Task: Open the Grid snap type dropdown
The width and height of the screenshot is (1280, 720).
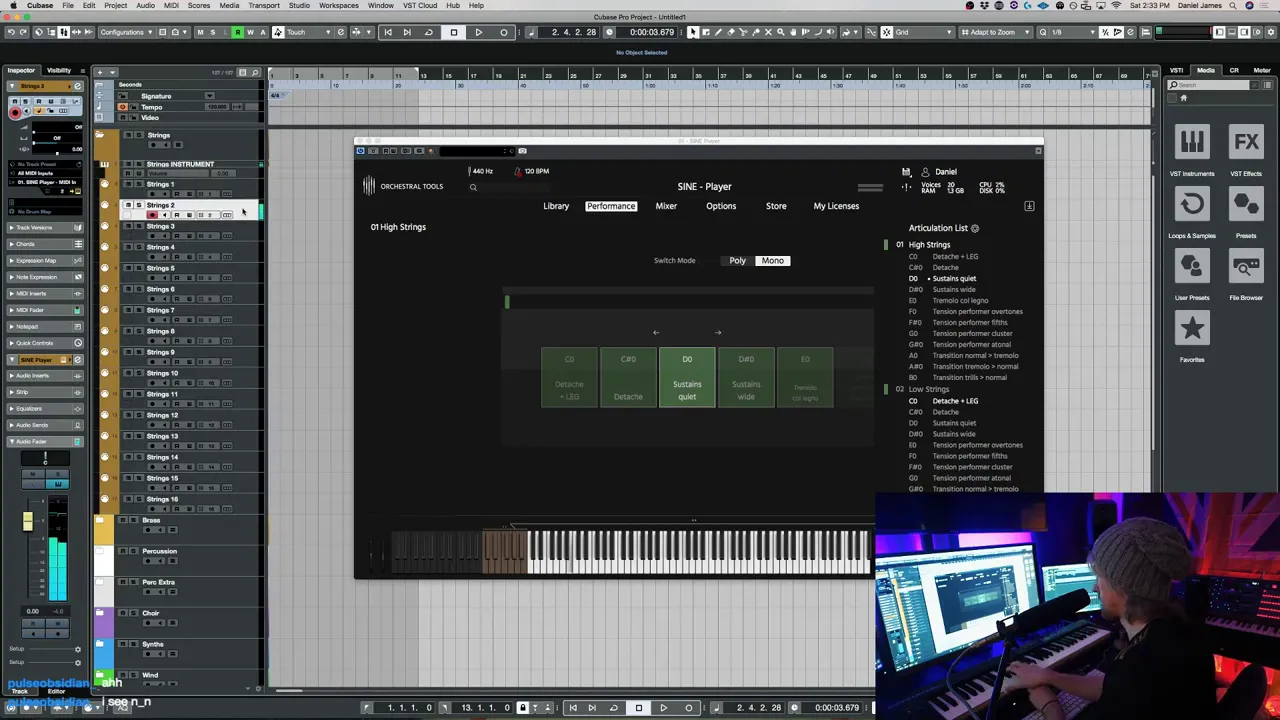Action: [923, 32]
